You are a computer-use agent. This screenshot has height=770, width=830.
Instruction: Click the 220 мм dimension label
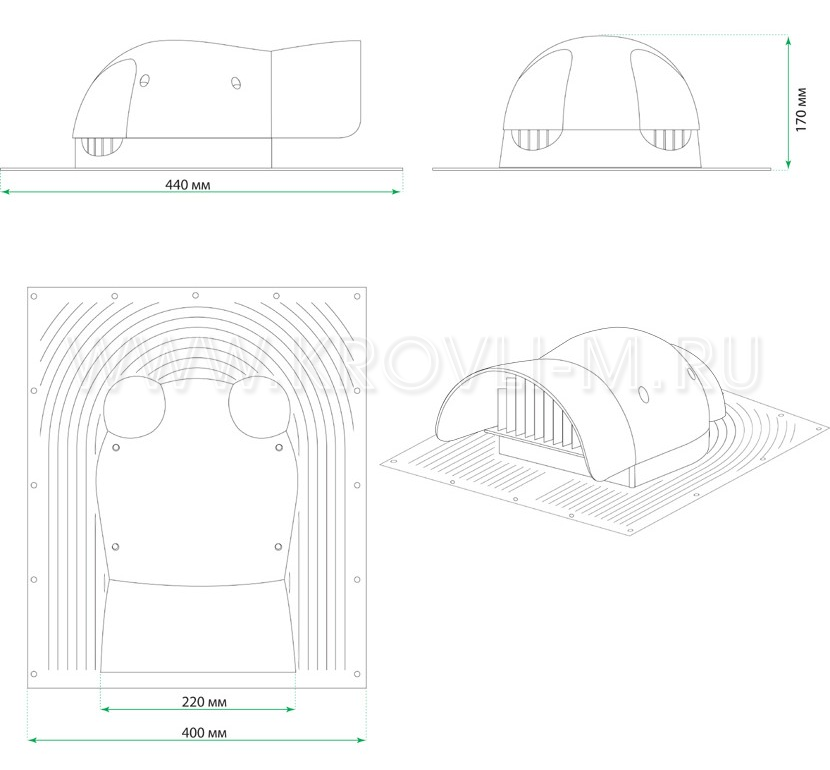tap(204, 702)
